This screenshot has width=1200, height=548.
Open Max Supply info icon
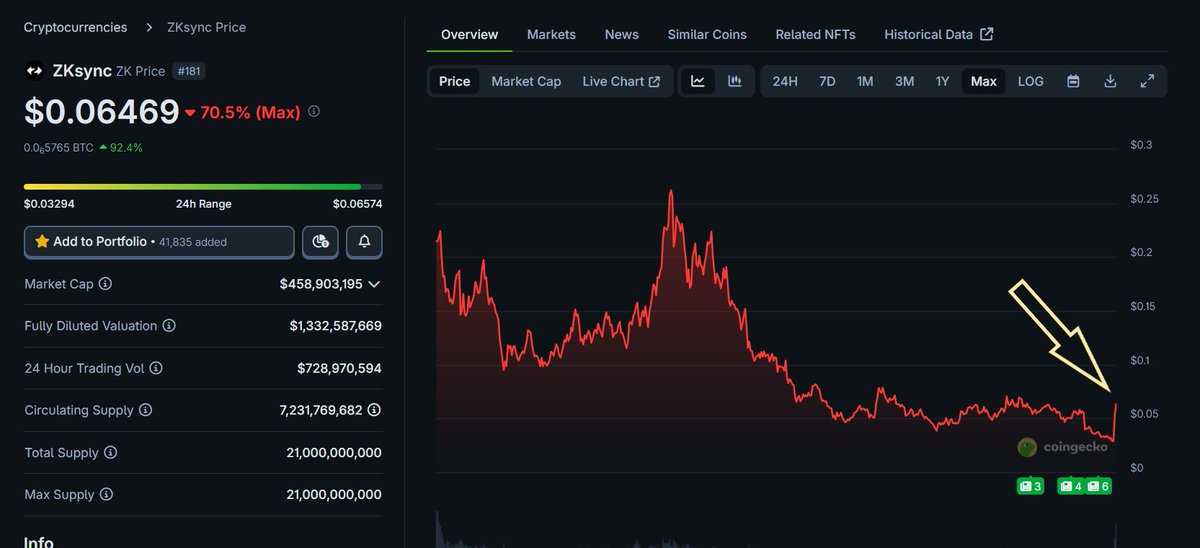[106, 494]
